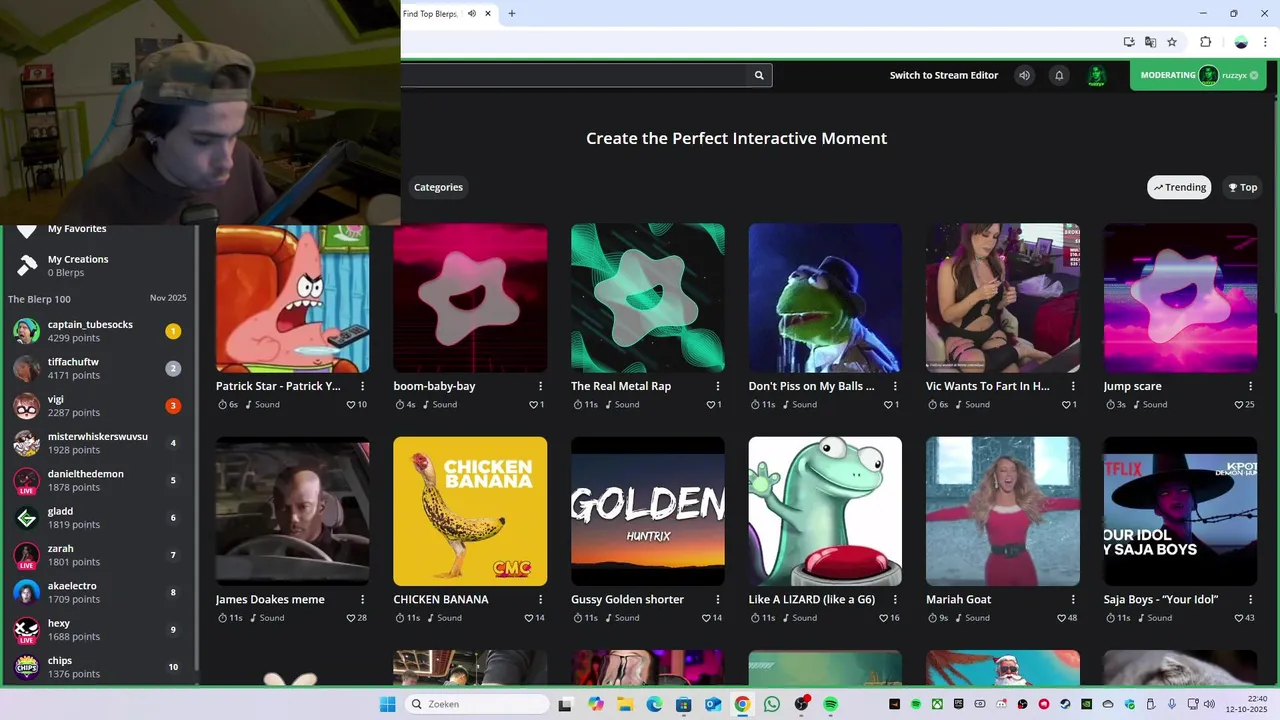The height and width of the screenshot is (720, 1280).
Task: Click in the Blerp search field
Action: [575, 75]
